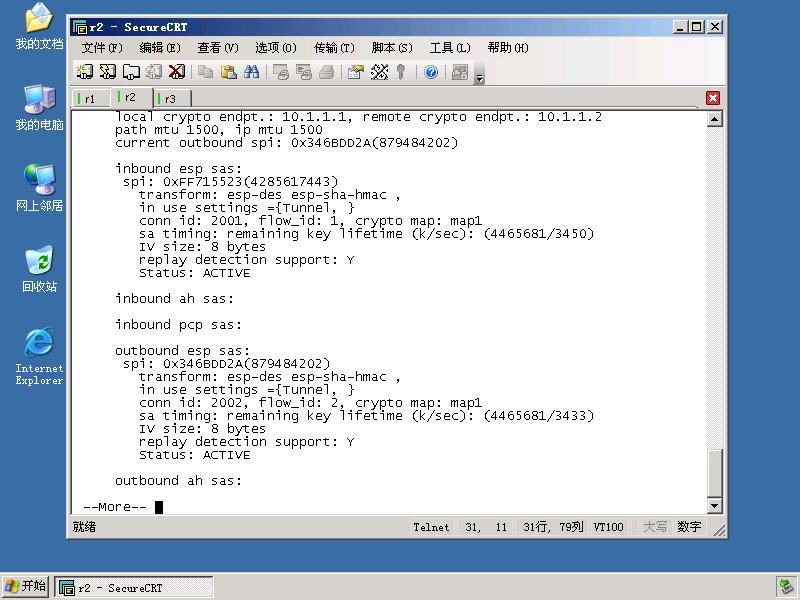The image size is (800, 600).
Task: Click the scrollbar down arrow
Action: 714,506
